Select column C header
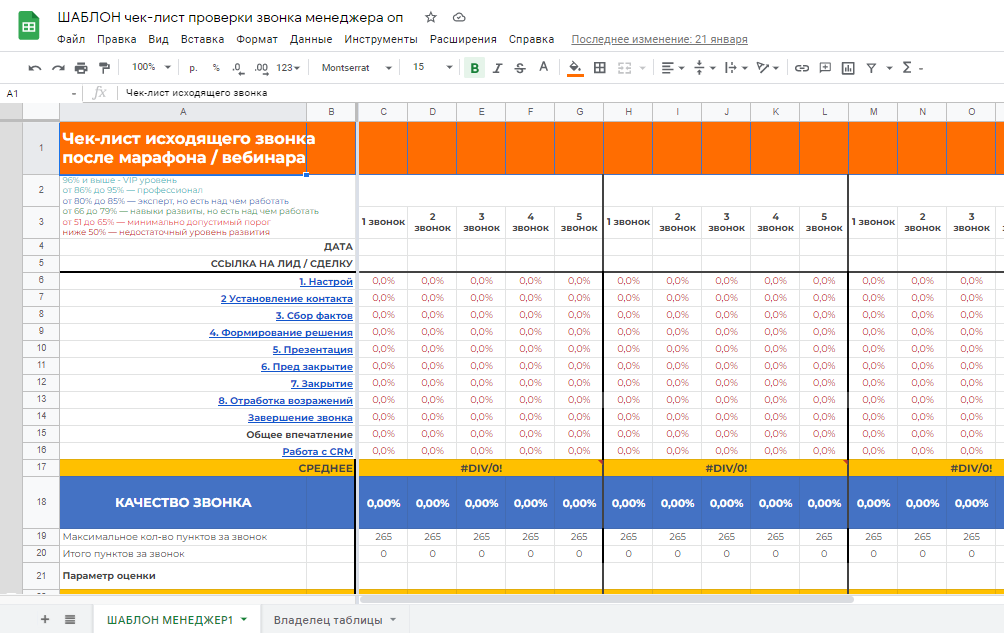Screen dimensions: 1004x633 (383, 112)
